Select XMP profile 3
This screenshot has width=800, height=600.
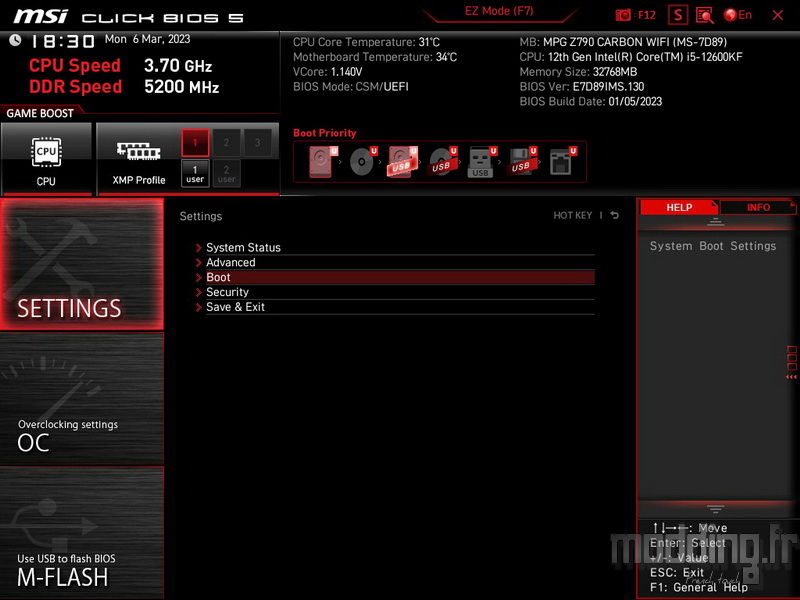[x=258, y=143]
